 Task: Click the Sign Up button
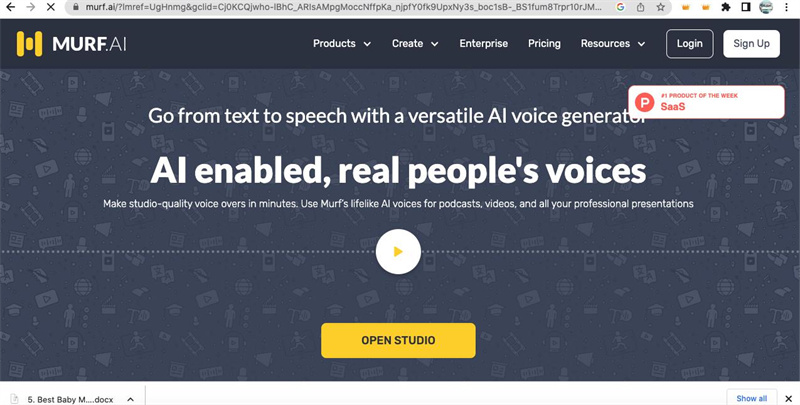tap(751, 44)
